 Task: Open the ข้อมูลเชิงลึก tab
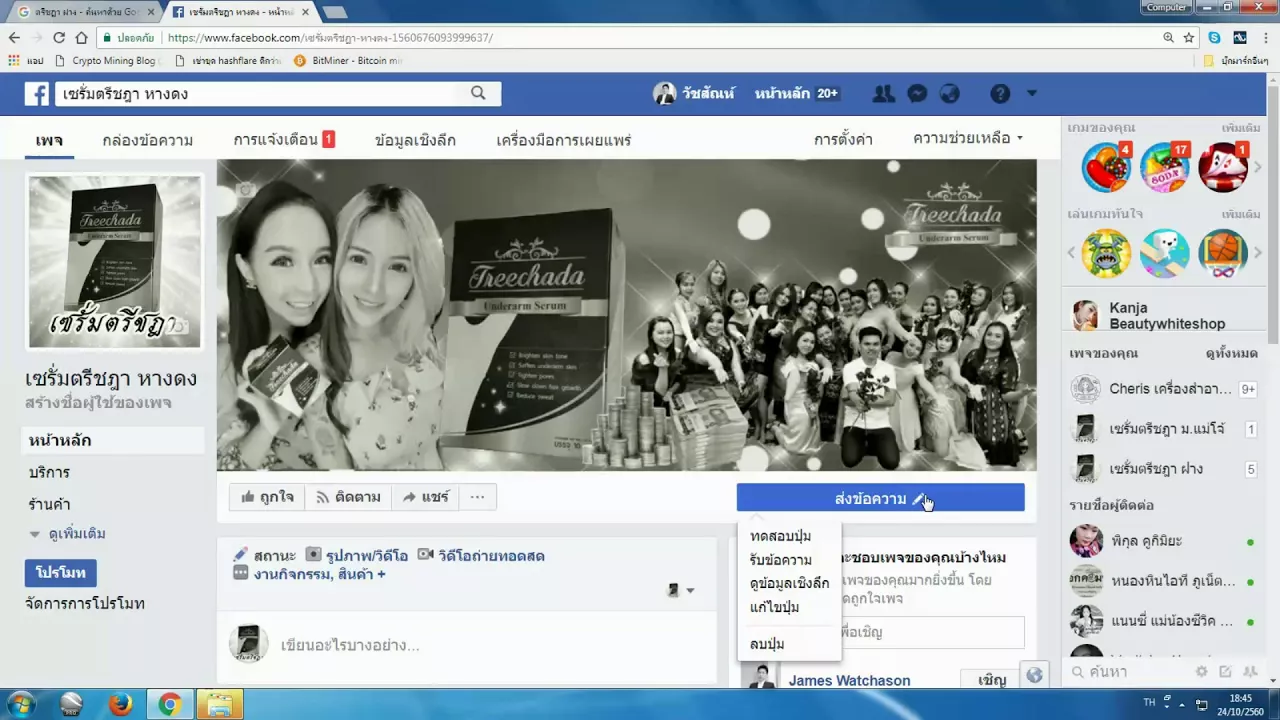coord(415,140)
